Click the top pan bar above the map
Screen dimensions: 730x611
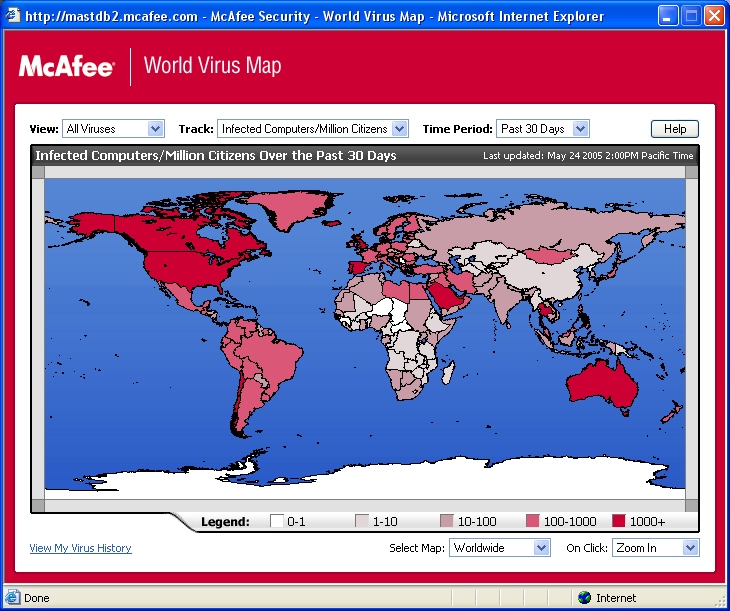click(x=365, y=172)
